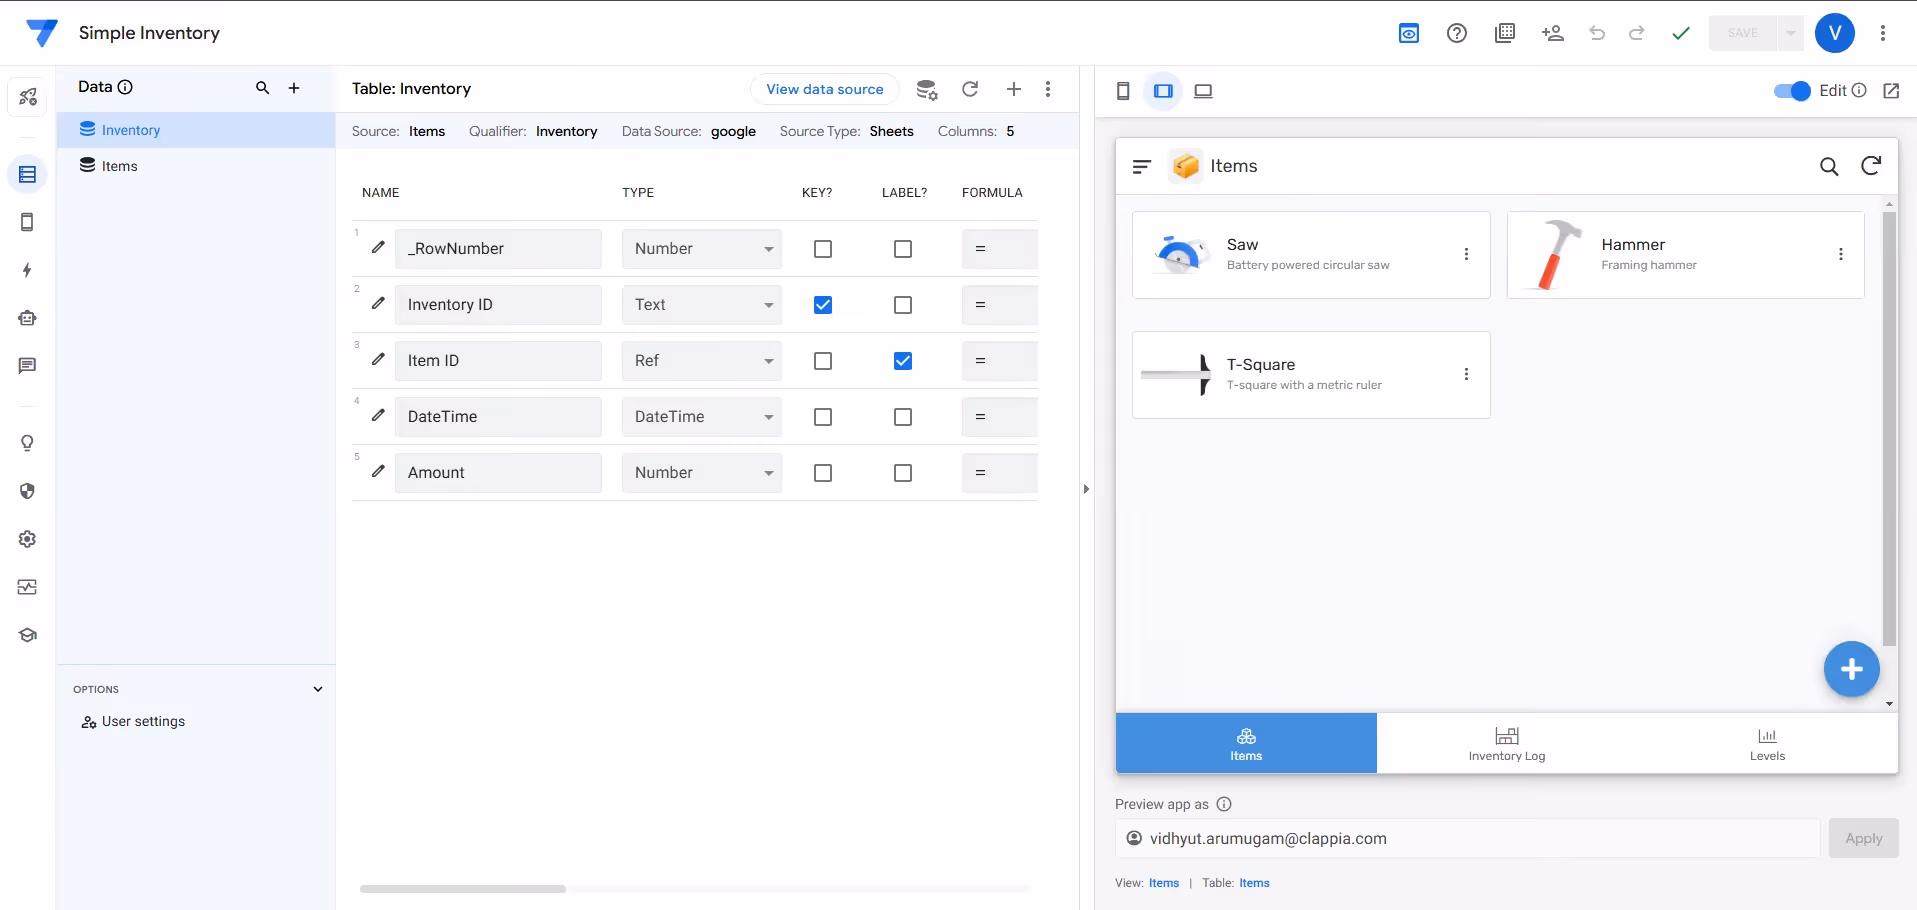Uncheck the LABEL? checkbox for Item ID
Screen dimensions: 1917x910
(x=902, y=361)
